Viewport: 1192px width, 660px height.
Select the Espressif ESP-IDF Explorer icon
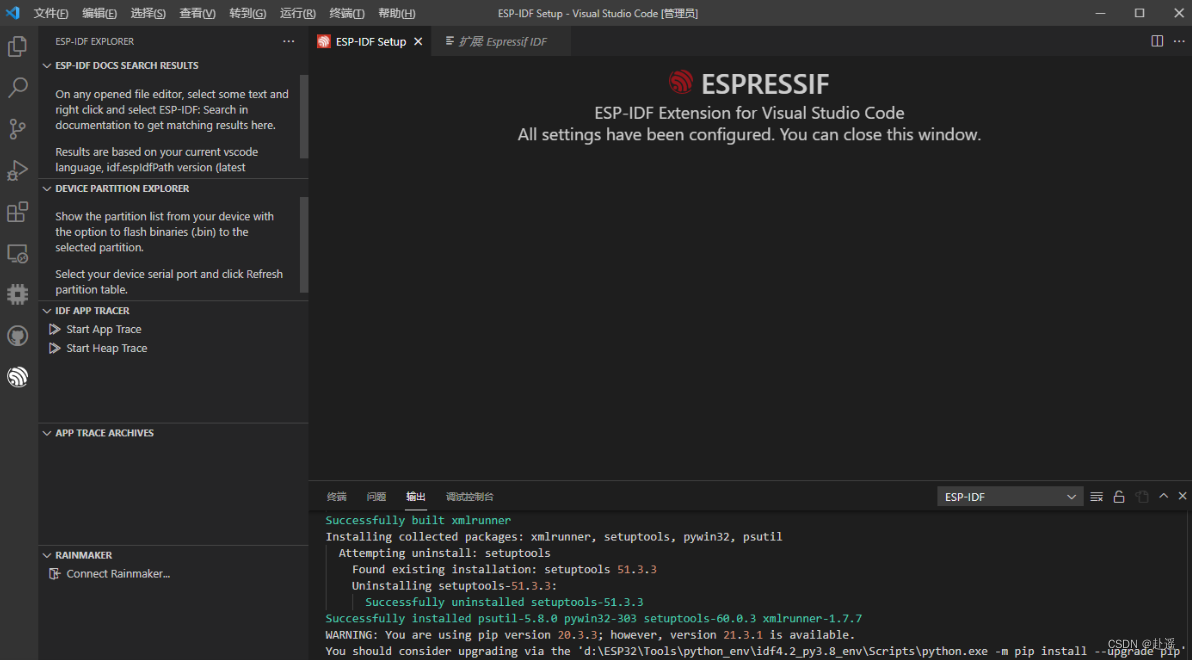(17, 376)
